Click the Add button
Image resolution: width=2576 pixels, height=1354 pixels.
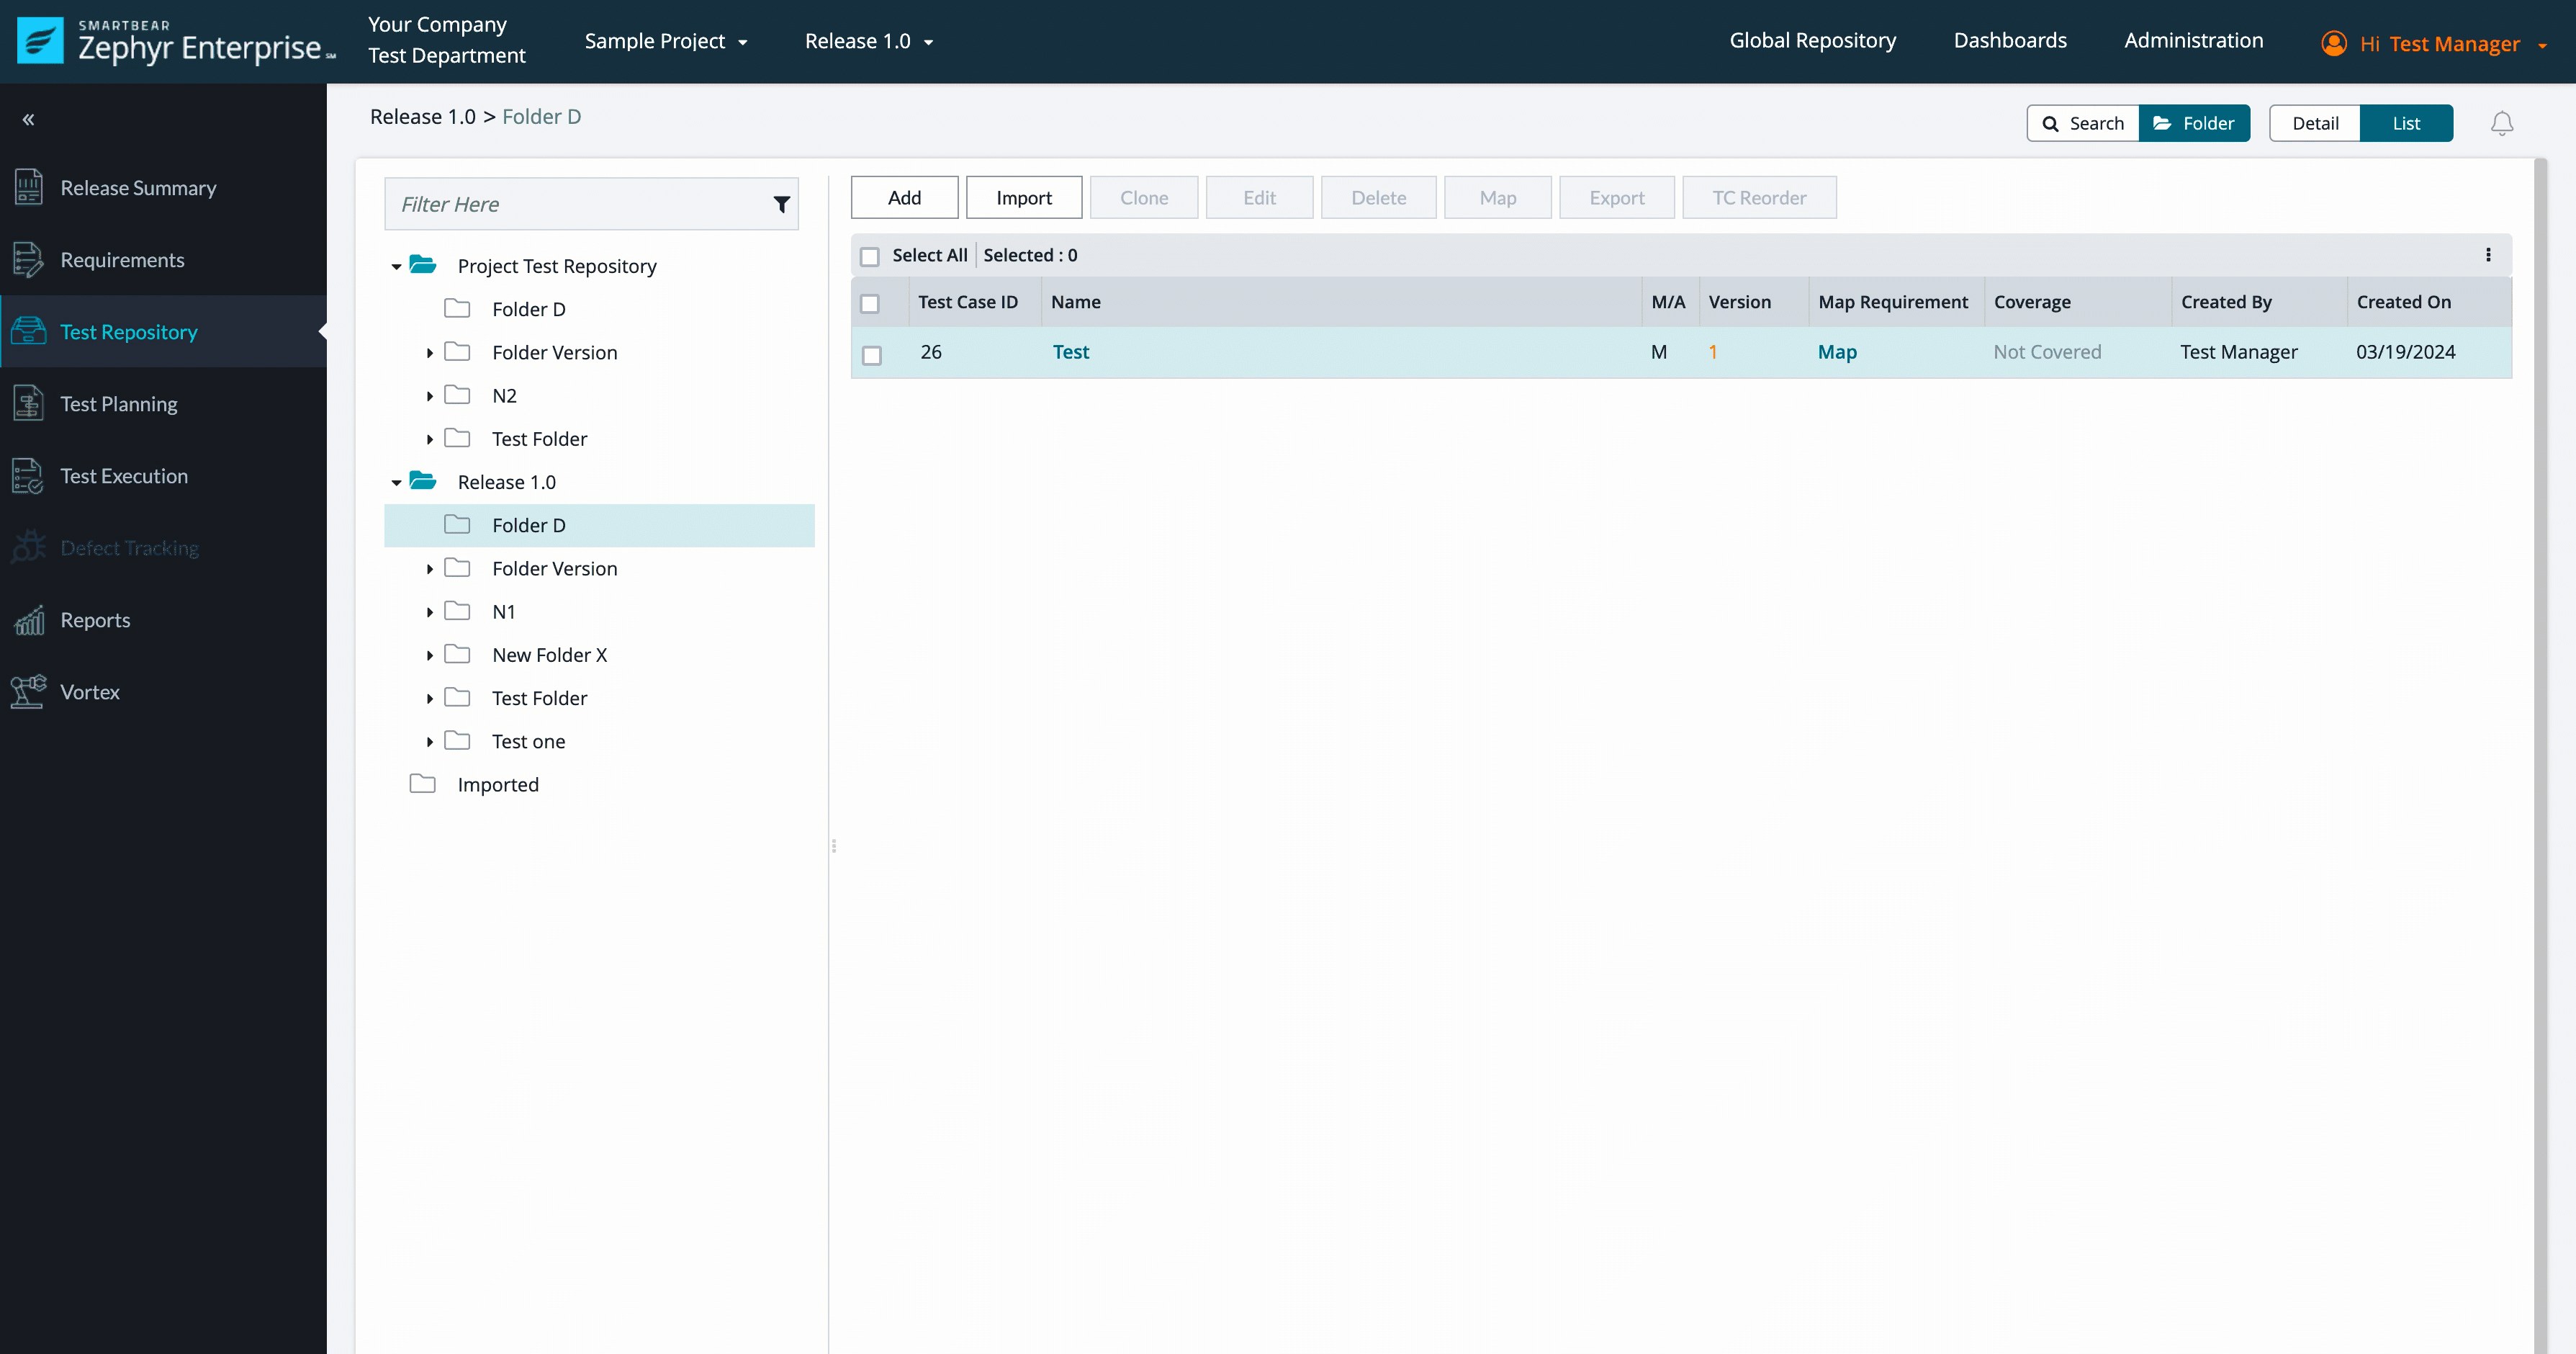tap(905, 196)
